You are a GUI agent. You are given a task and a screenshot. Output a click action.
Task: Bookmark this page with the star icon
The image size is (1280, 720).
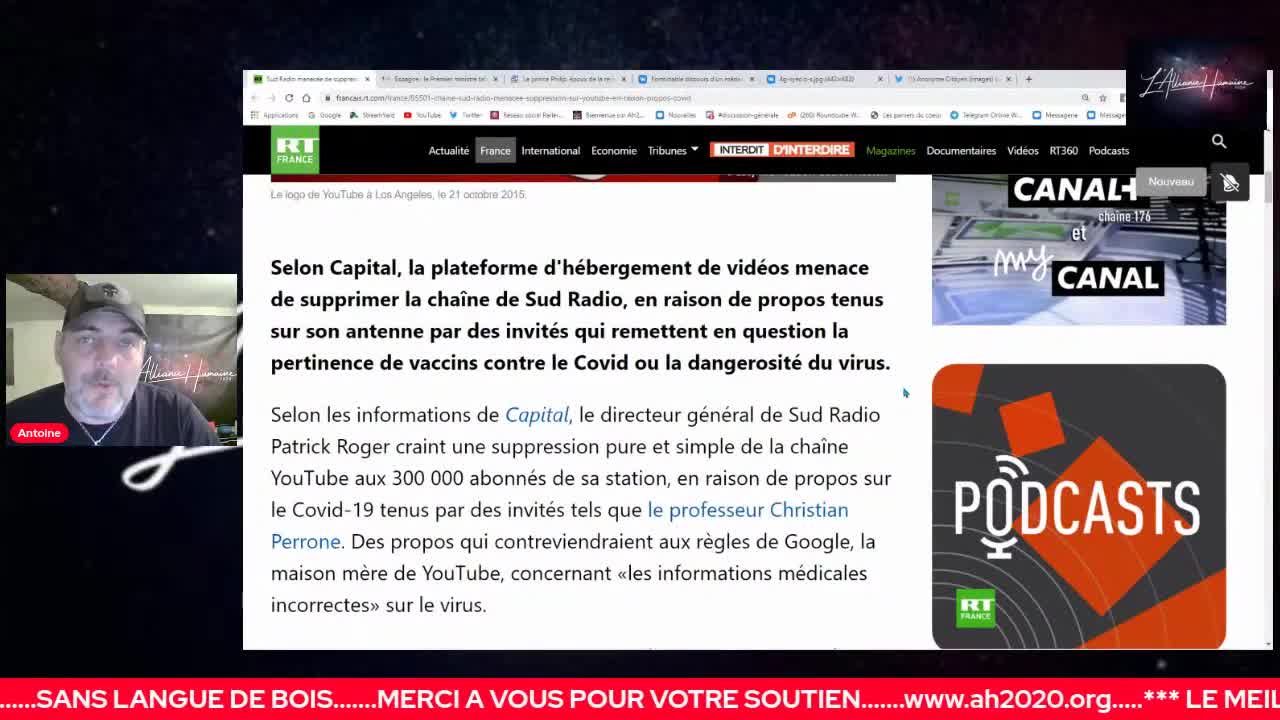tap(1103, 98)
